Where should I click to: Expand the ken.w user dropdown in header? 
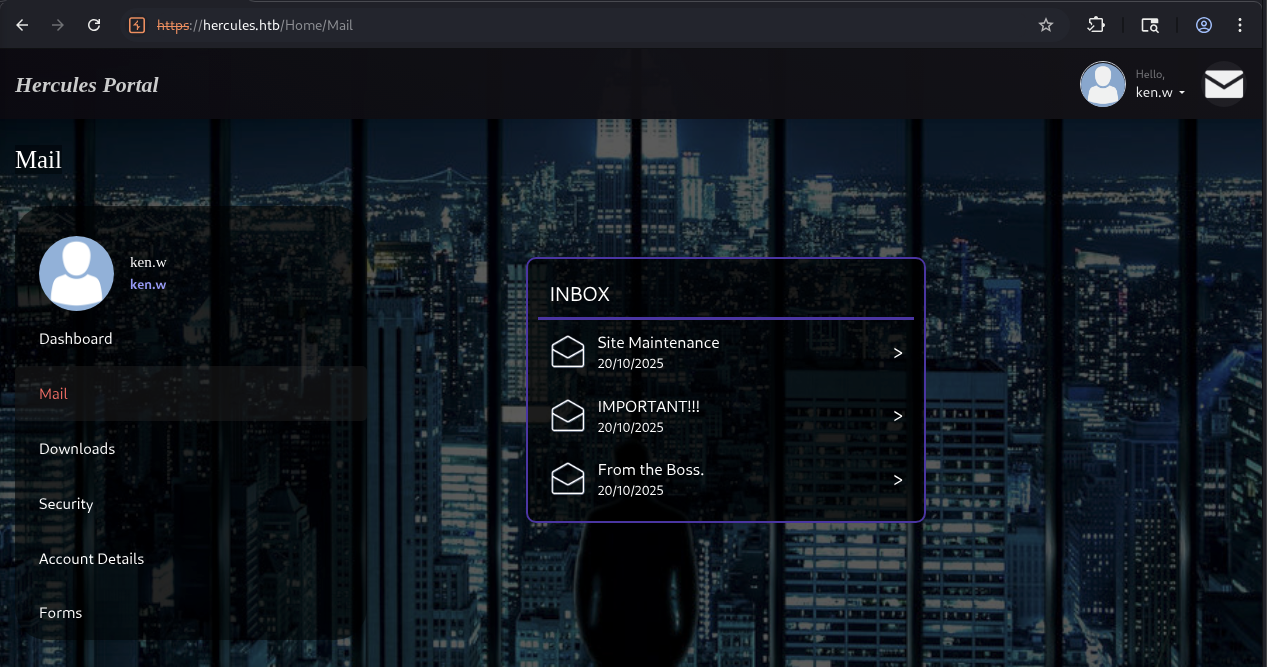[1160, 92]
